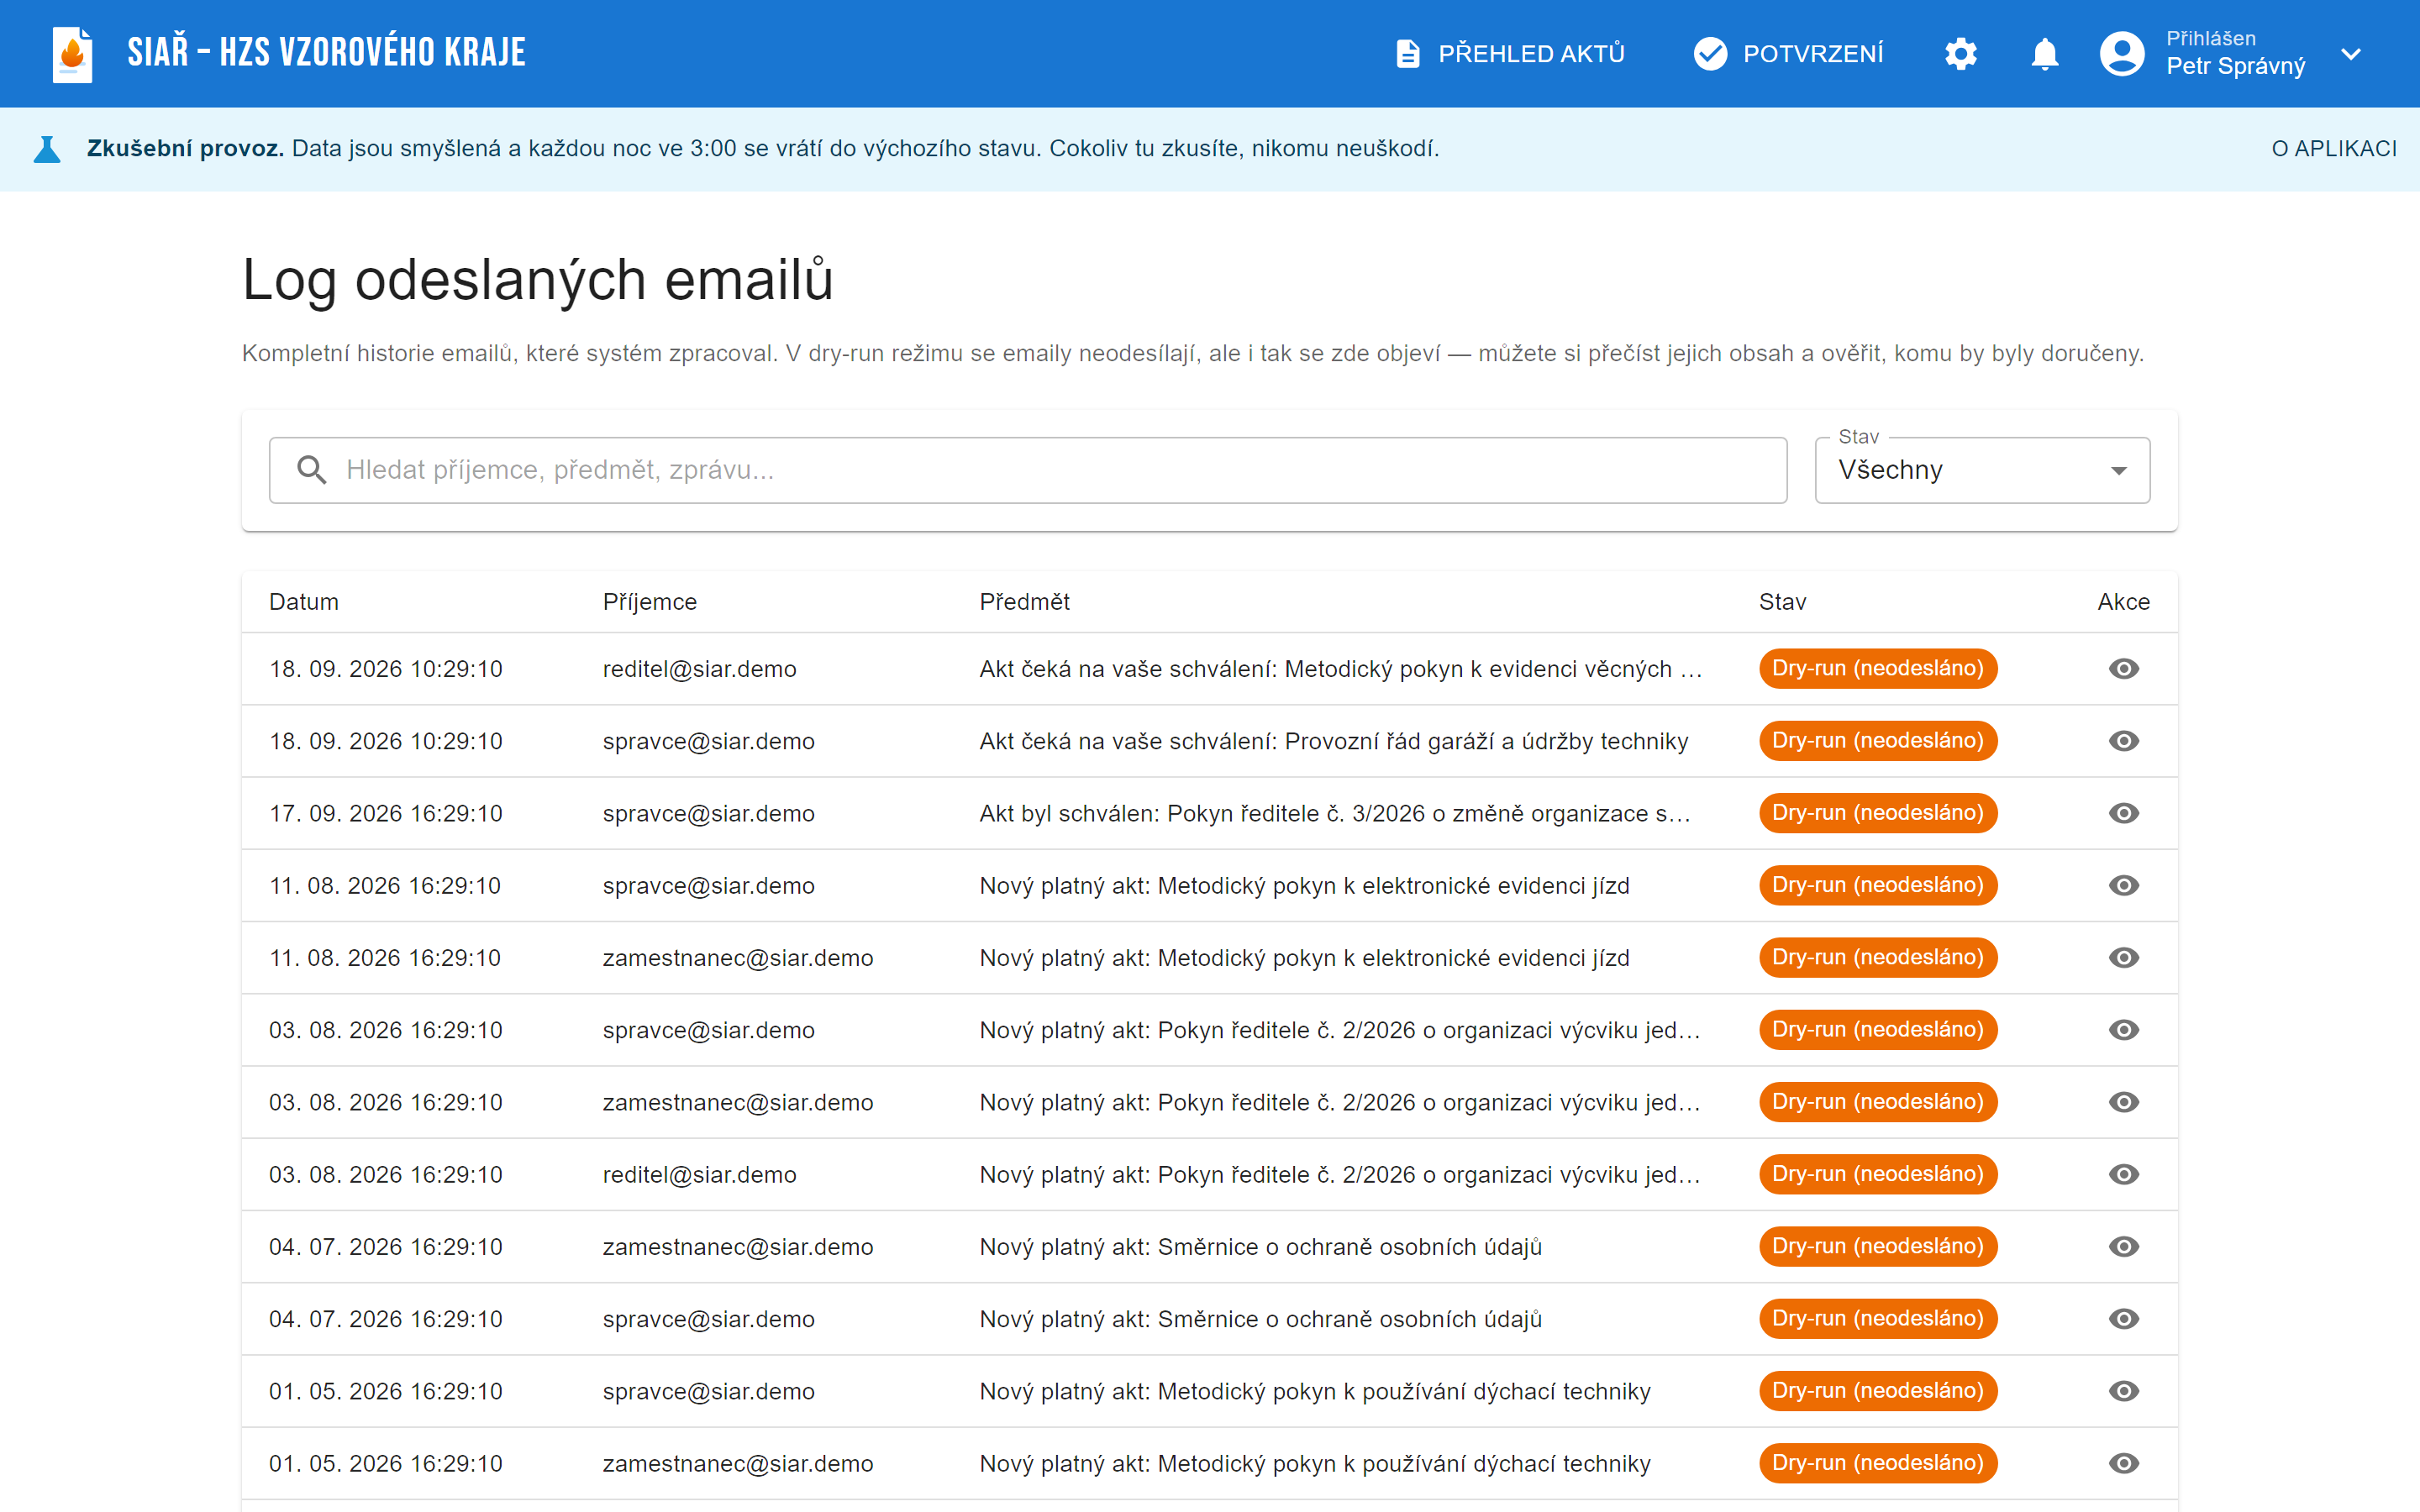Click the Stav column header

(1782, 602)
